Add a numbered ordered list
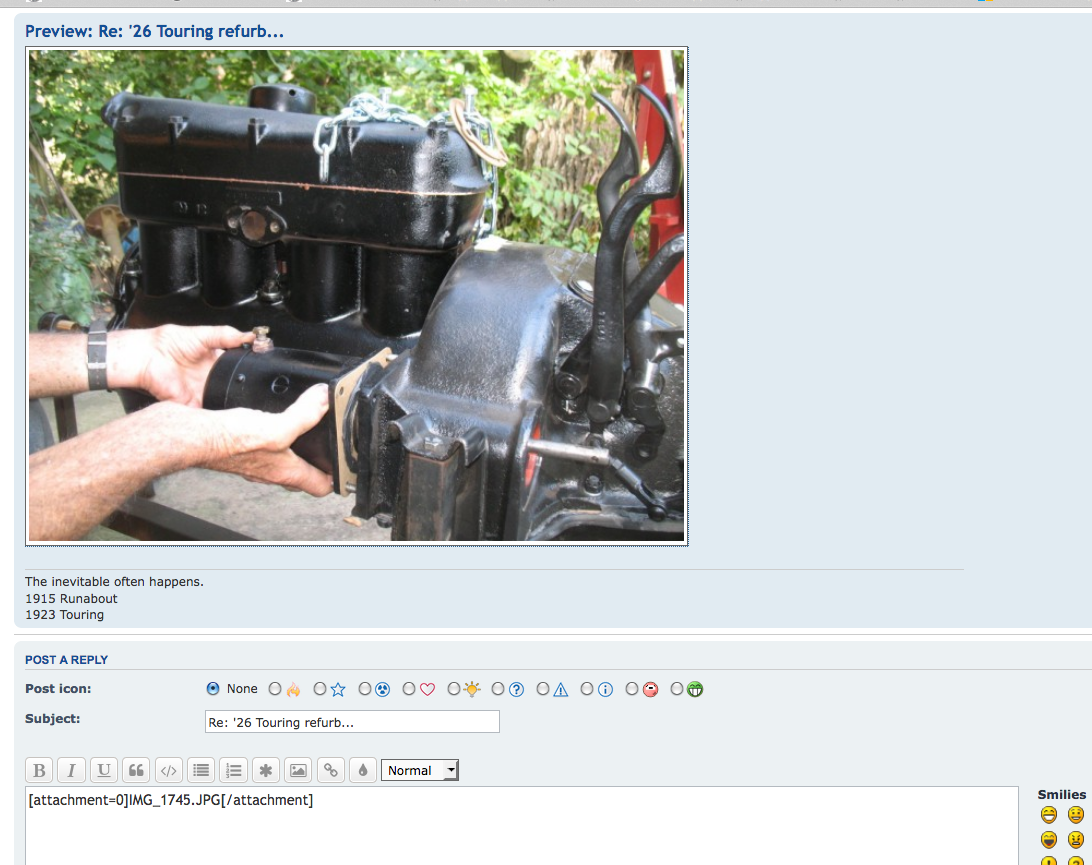The image size is (1092, 865). tap(234, 770)
